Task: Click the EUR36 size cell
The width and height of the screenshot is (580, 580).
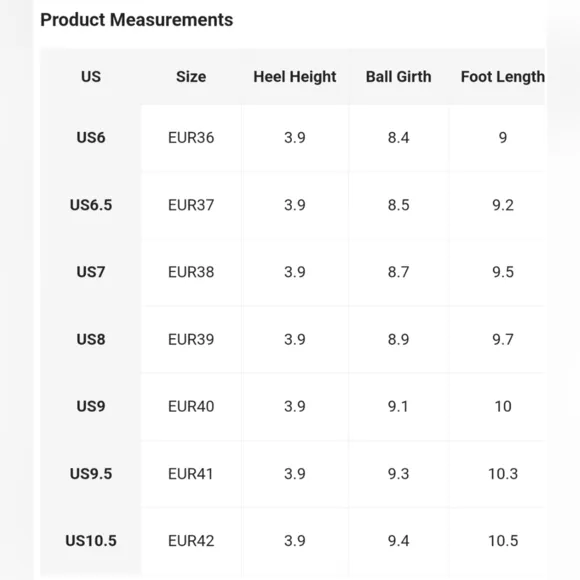Action: [191, 138]
